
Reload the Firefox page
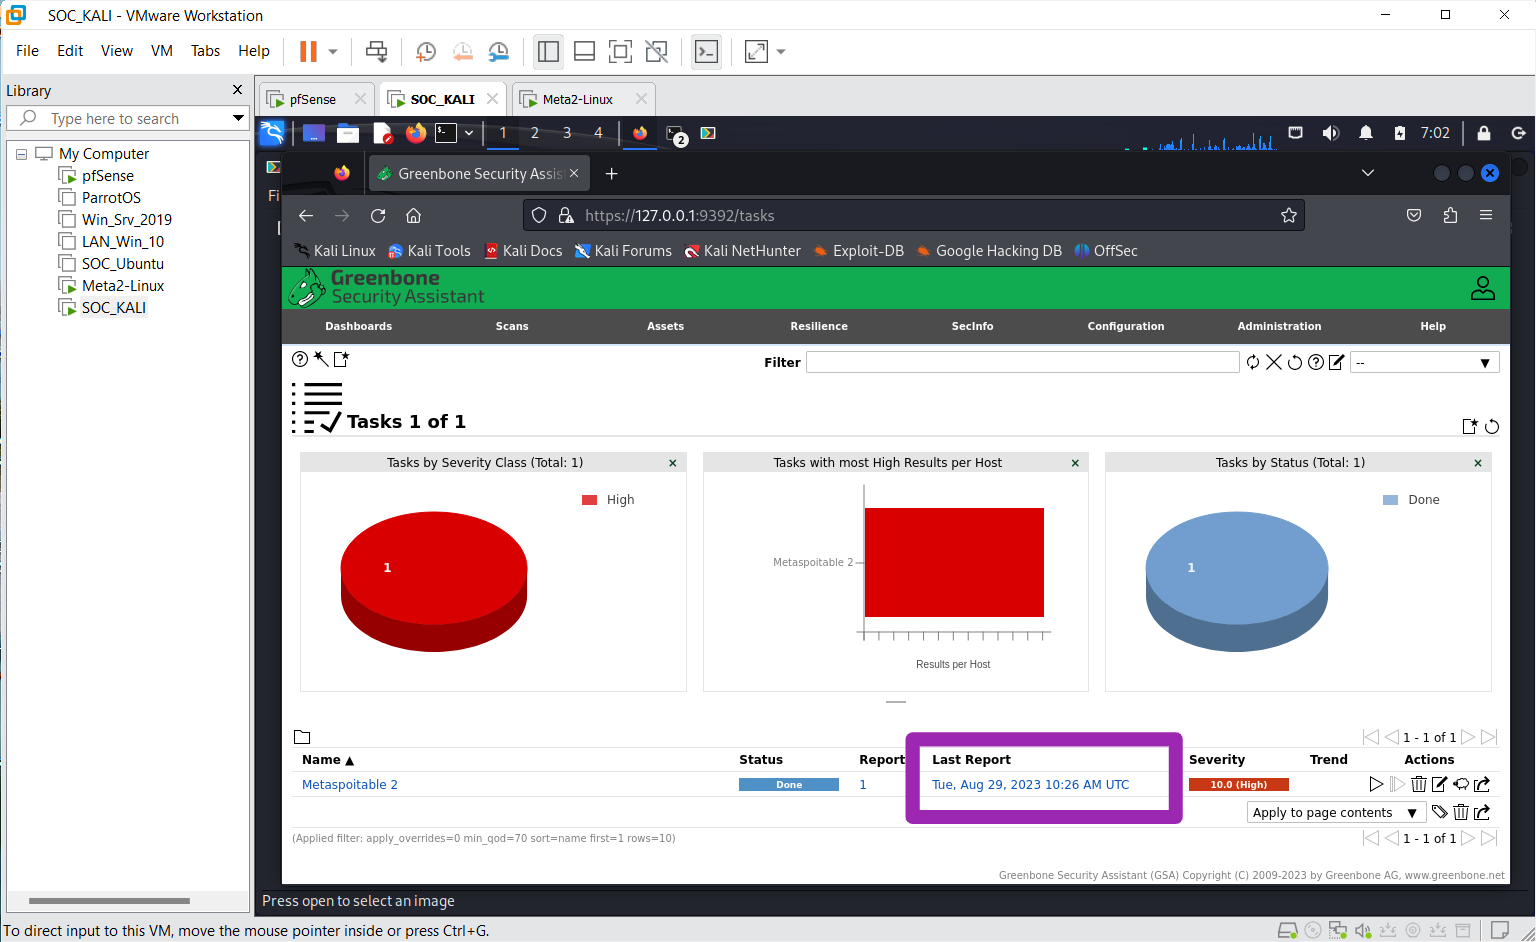378,215
